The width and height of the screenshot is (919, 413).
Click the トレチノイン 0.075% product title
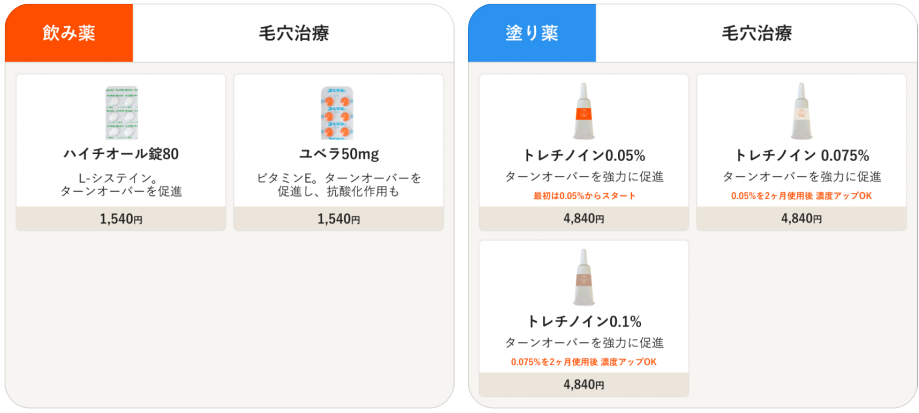(801, 156)
